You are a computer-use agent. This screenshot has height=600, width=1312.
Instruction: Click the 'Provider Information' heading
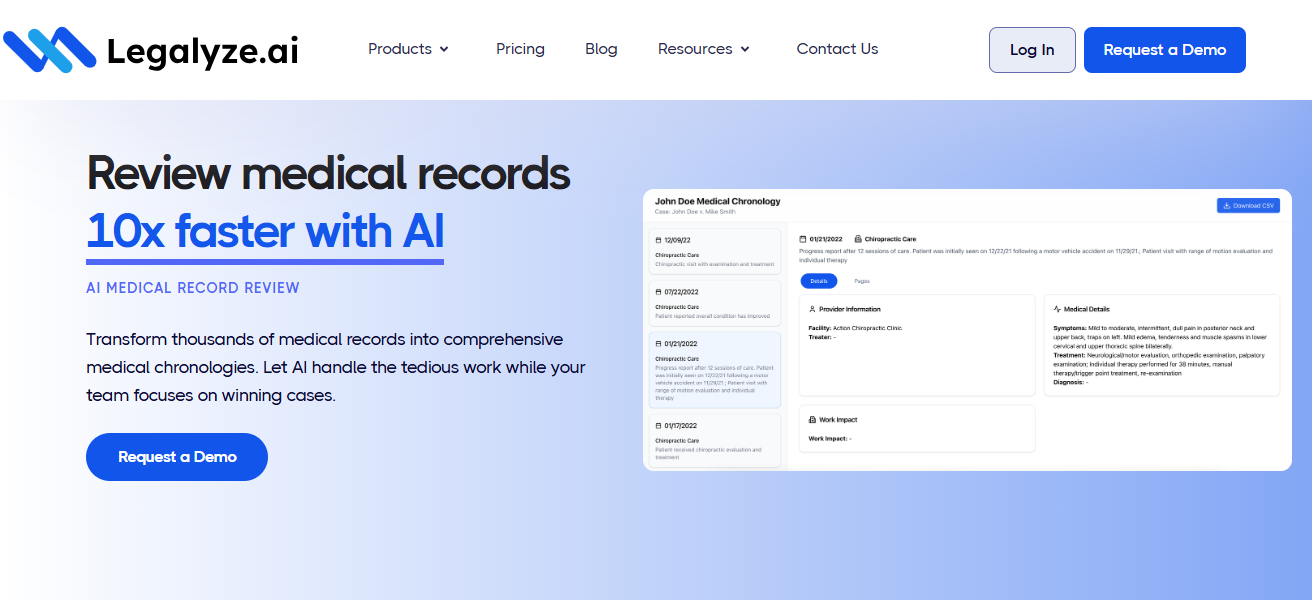(x=850, y=309)
